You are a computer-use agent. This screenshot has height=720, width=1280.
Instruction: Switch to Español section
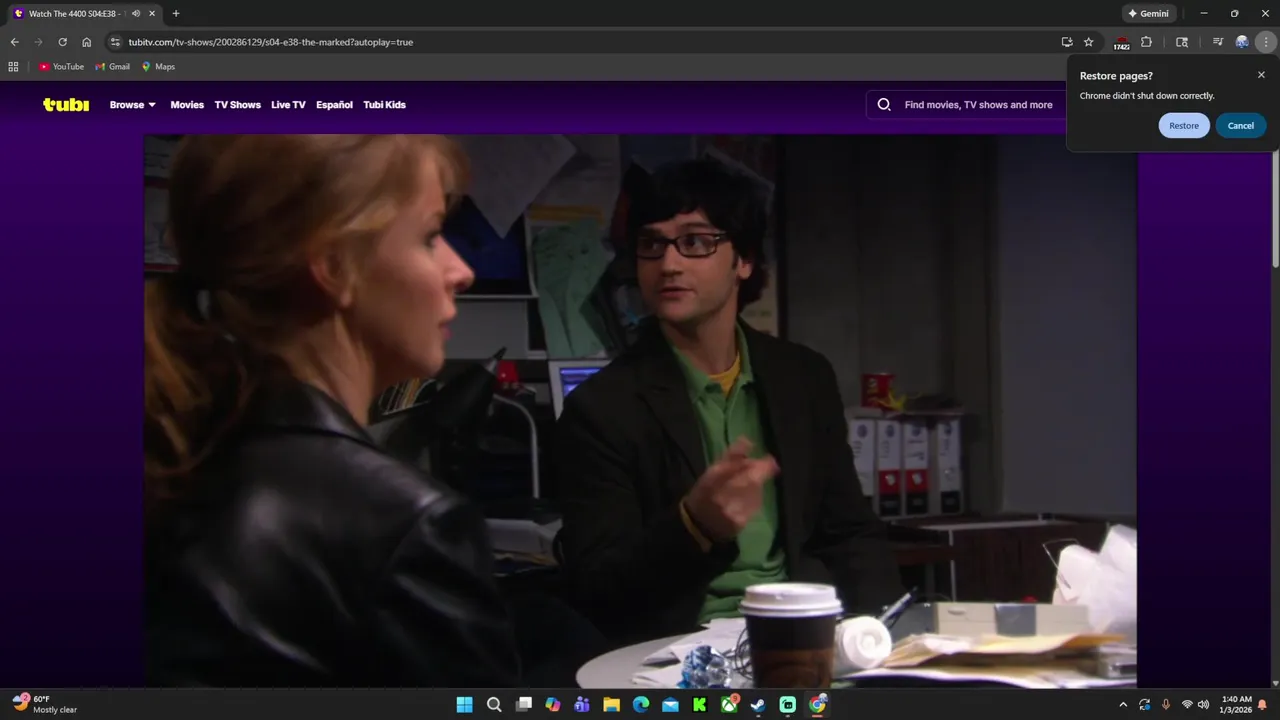334,104
